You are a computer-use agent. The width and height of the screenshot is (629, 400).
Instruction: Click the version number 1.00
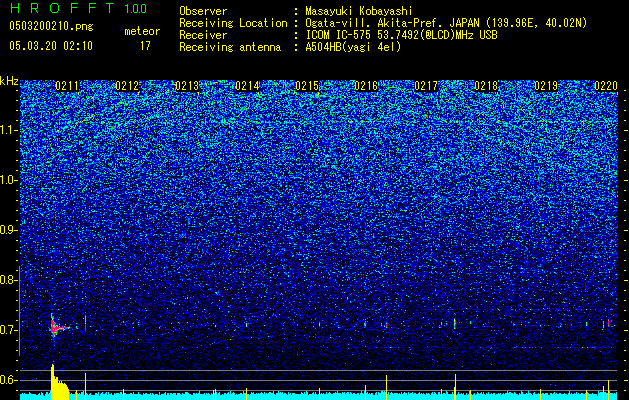135,9
